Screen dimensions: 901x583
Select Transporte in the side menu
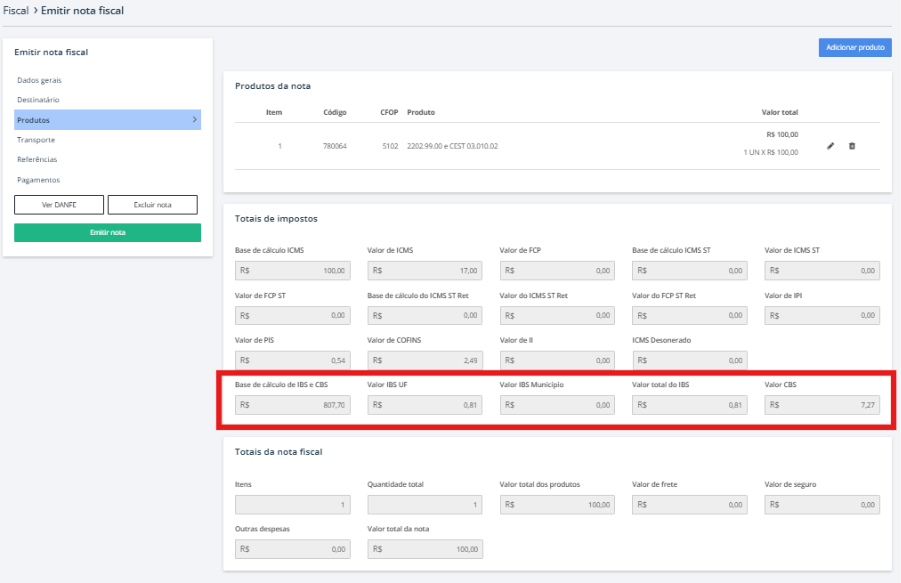[36, 140]
